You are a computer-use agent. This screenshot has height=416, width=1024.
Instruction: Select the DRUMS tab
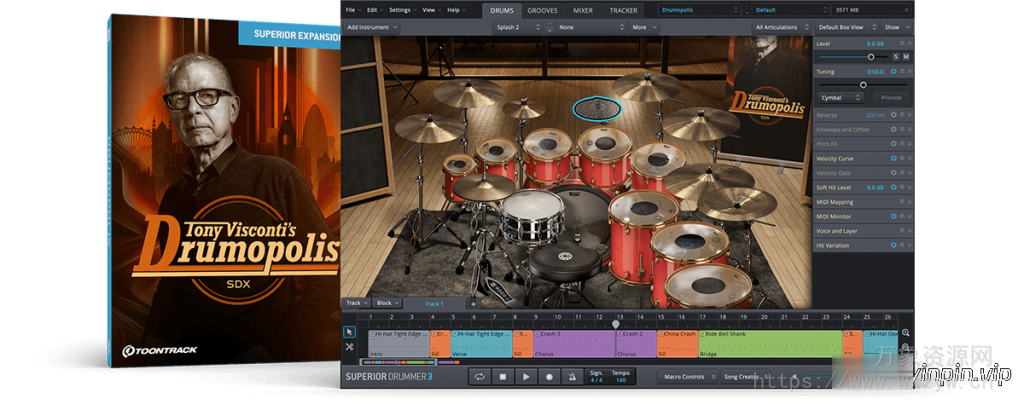[502, 10]
